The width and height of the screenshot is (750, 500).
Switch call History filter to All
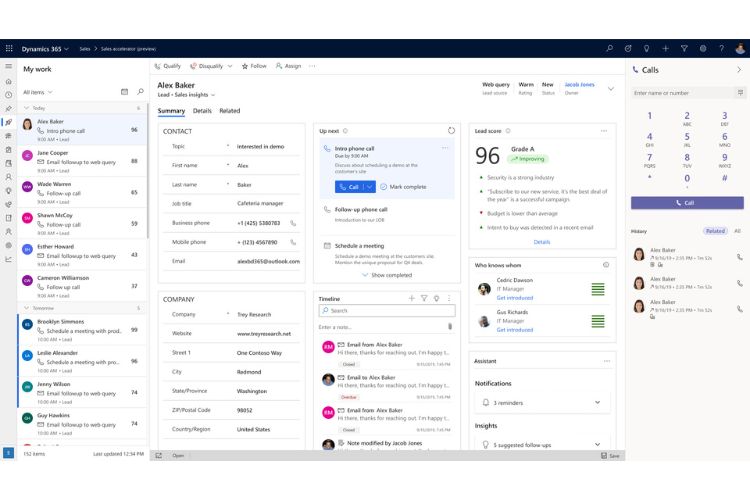(x=737, y=231)
